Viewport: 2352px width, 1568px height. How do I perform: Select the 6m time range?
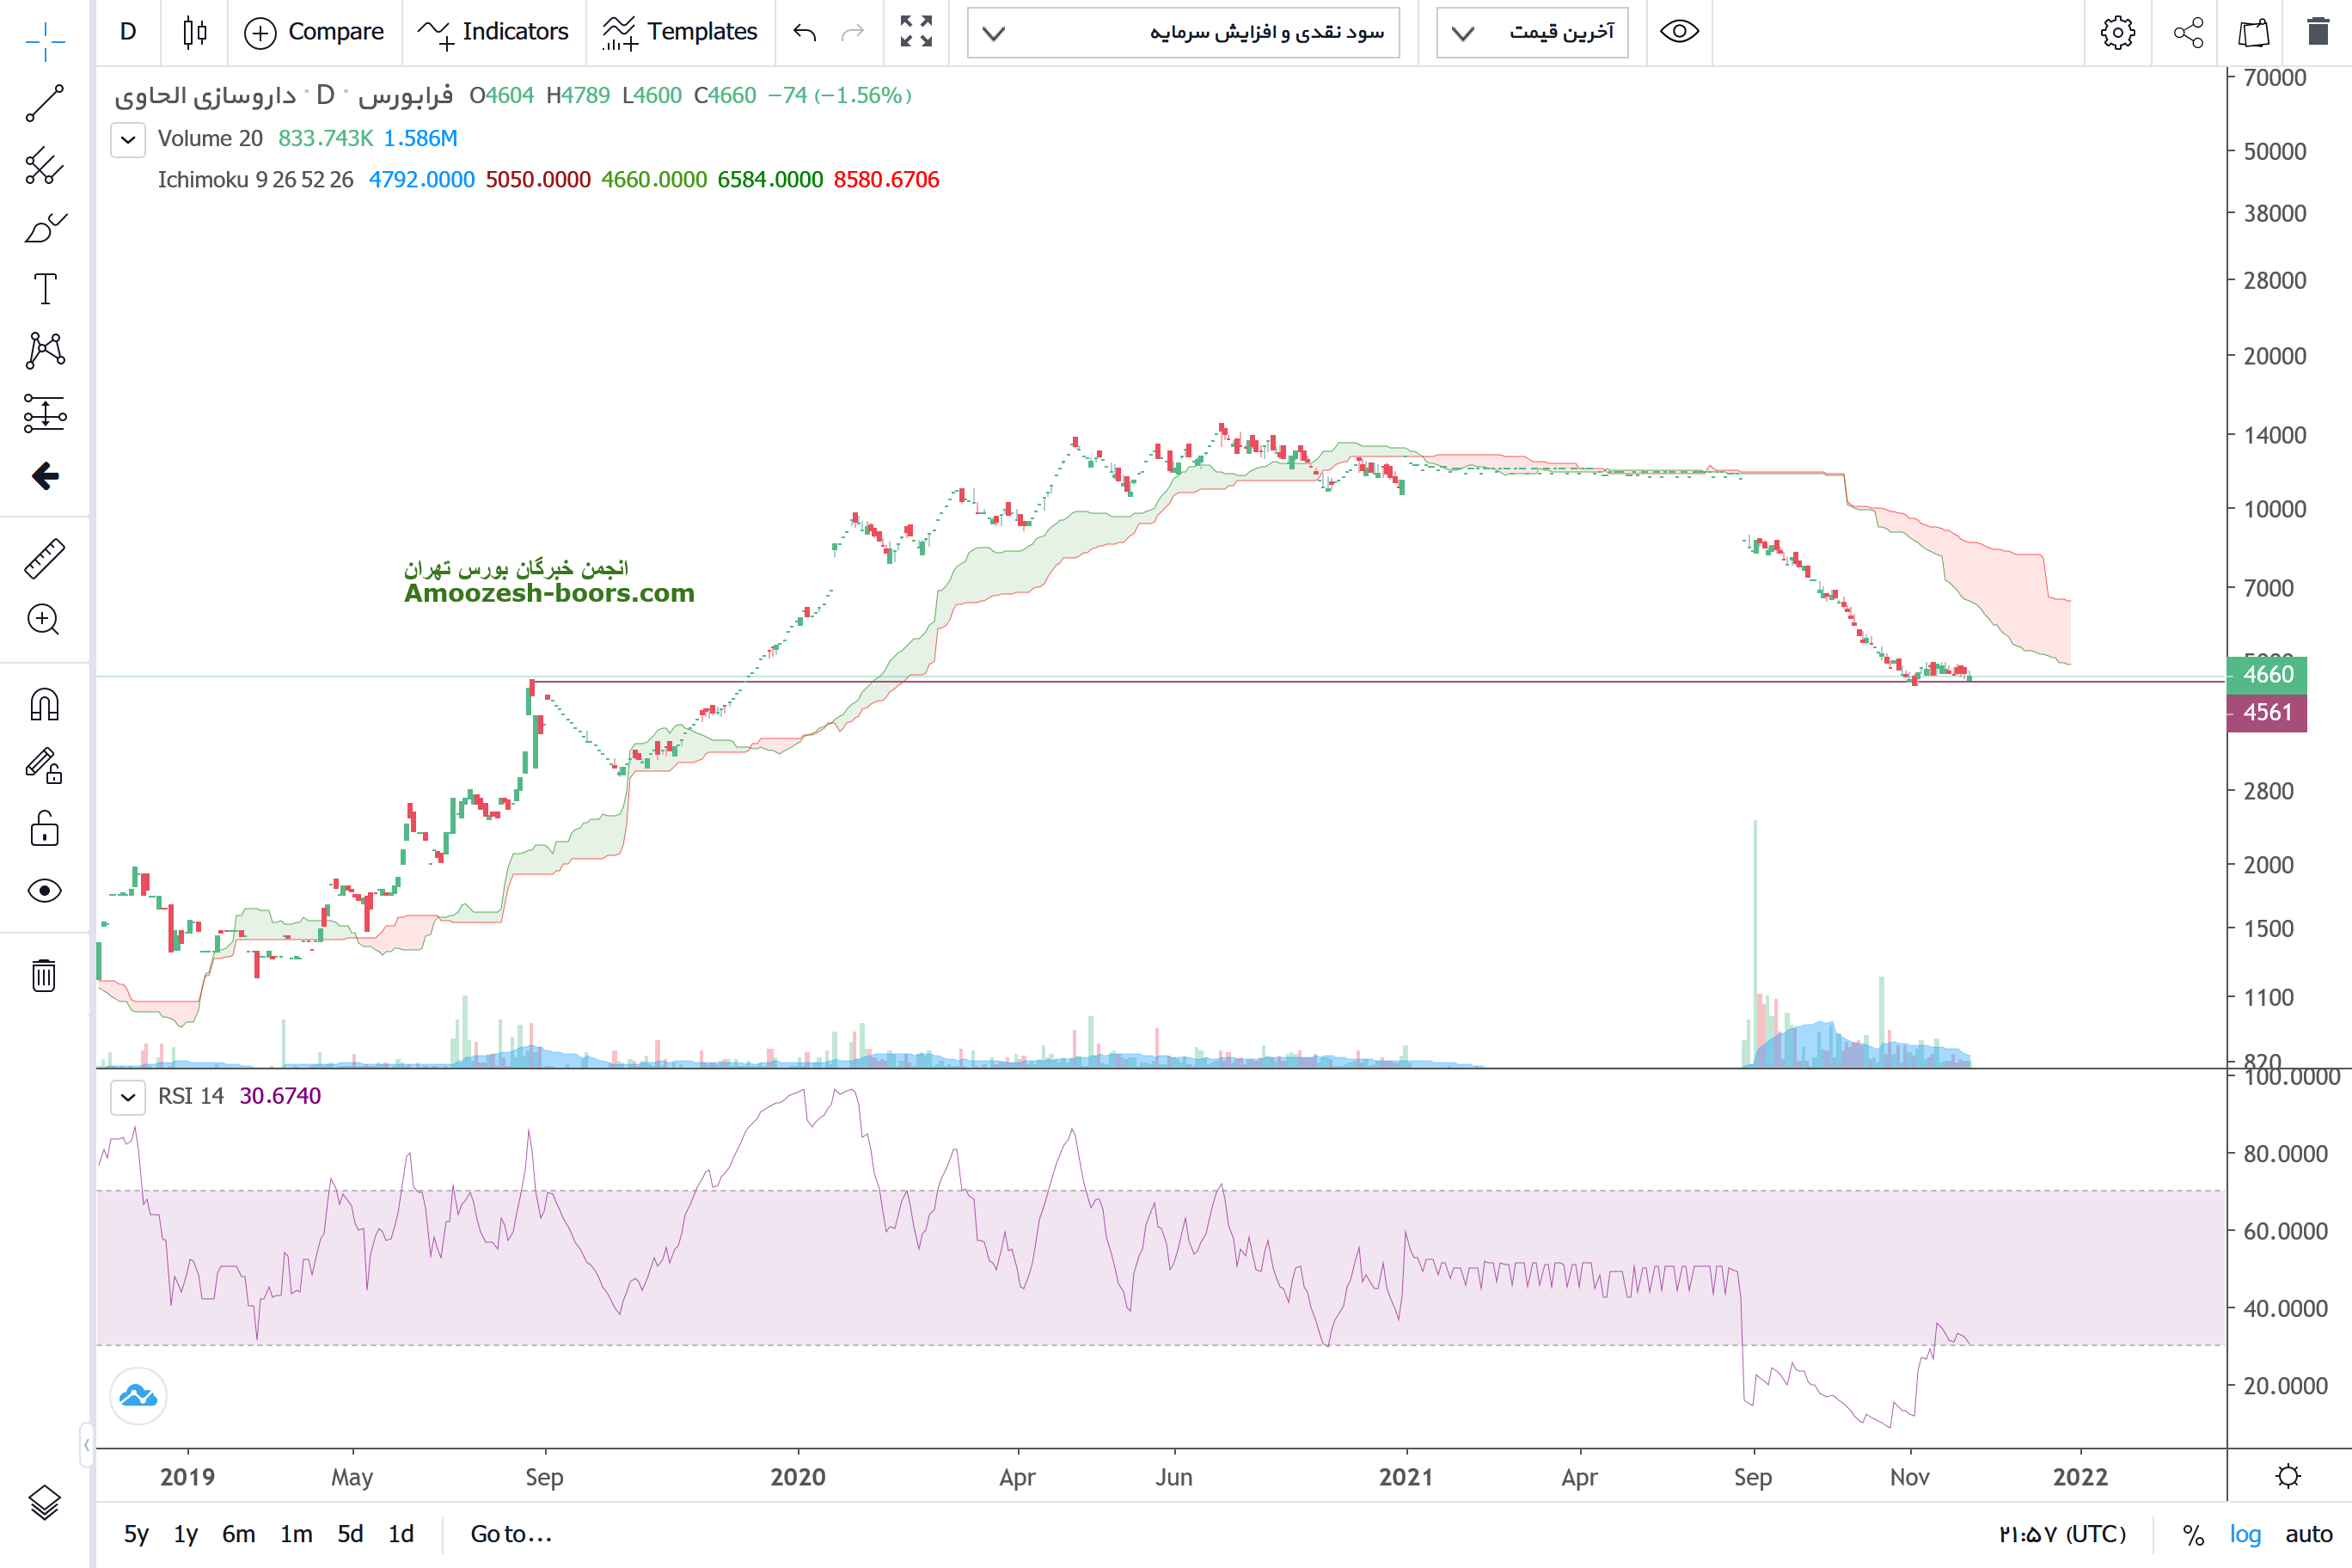[238, 1534]
